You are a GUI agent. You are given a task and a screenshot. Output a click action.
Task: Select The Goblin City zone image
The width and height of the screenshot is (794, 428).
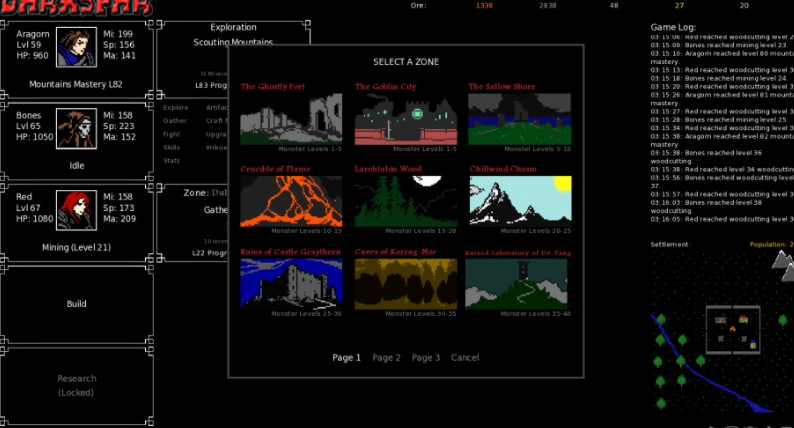pyautogui.click(x=406, y=119)
